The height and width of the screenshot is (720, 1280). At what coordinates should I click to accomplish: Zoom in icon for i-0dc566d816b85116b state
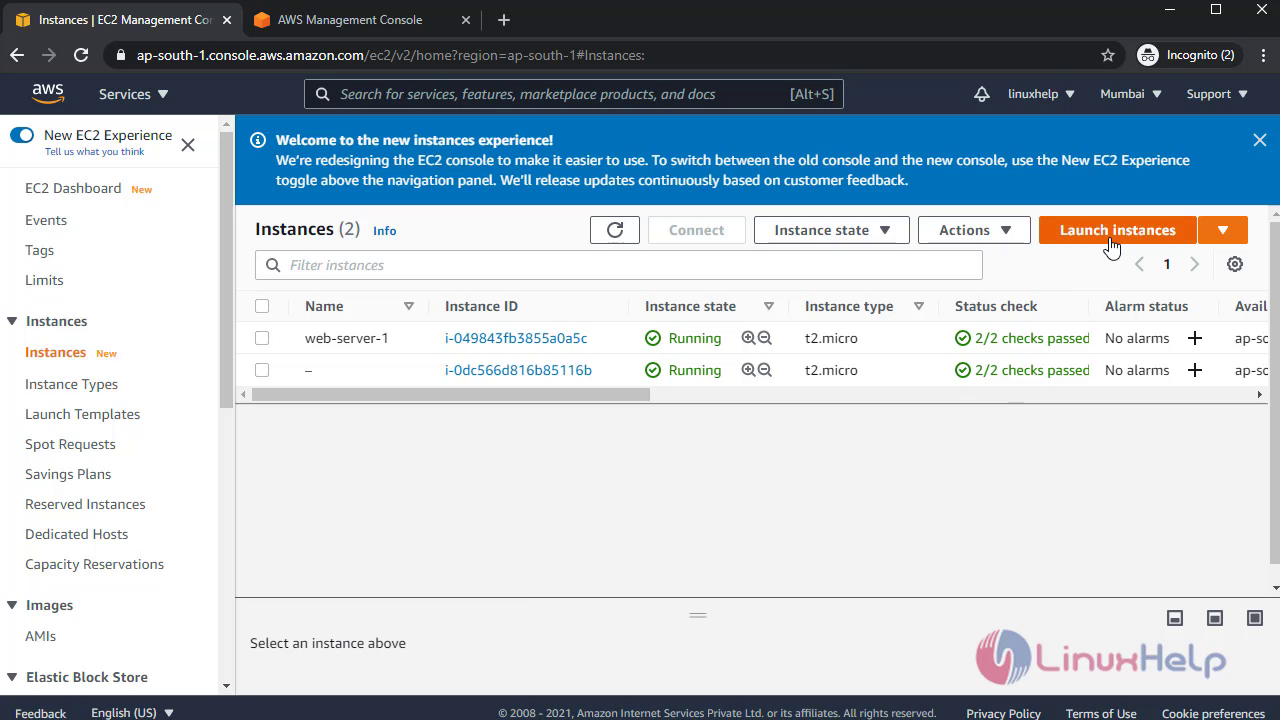coord(748,370)
